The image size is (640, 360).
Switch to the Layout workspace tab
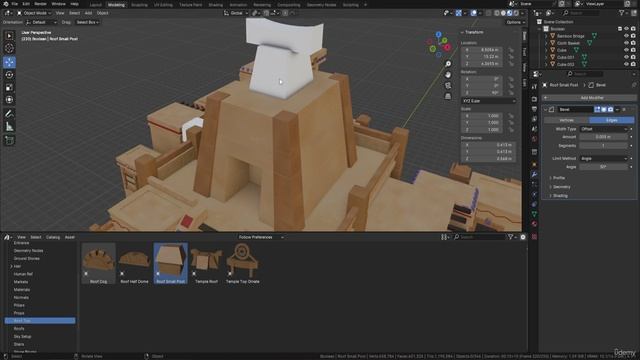(x=96, y=5)
